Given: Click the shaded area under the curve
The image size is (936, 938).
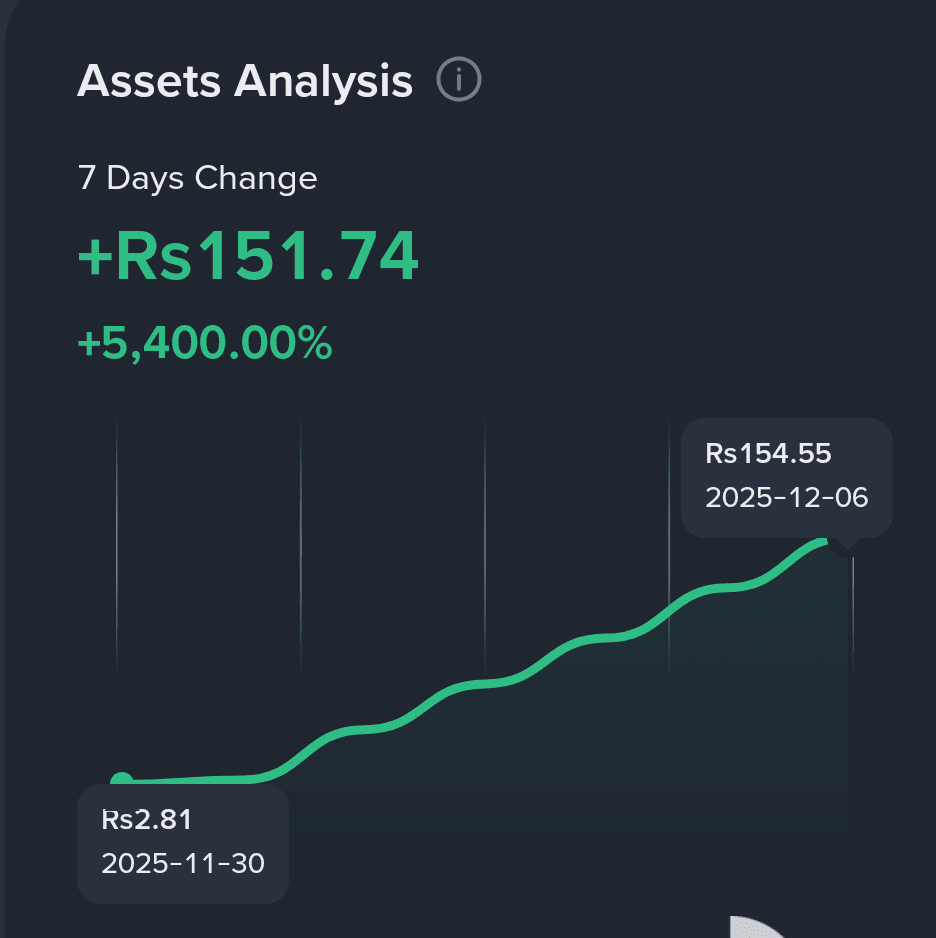Looking at the screenshot, I should click(658, 718).
